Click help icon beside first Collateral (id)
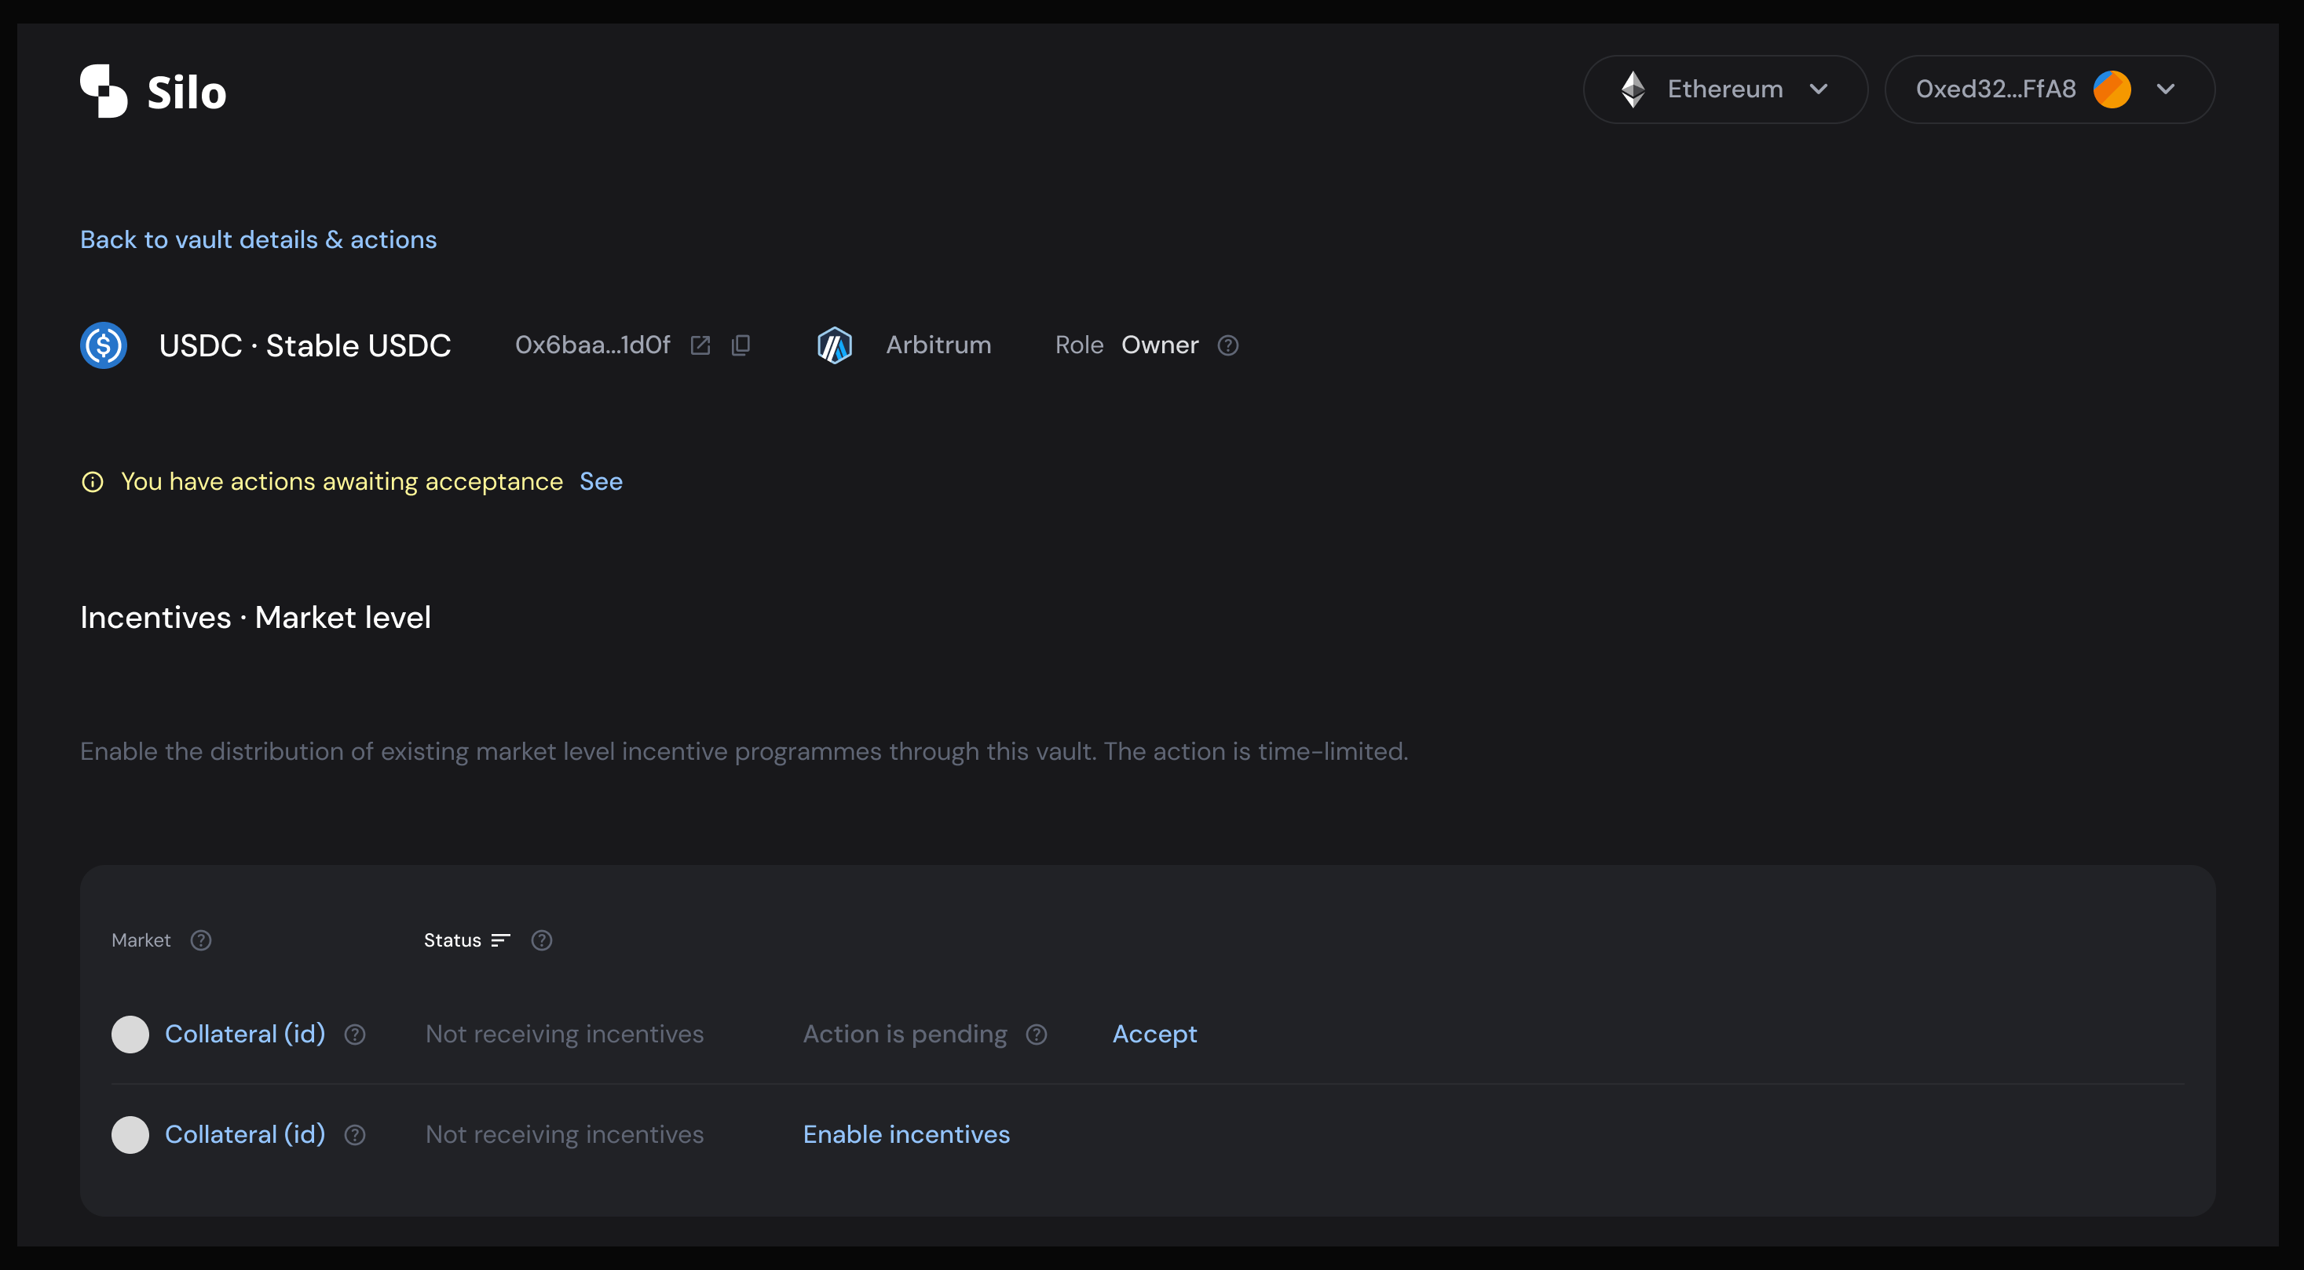This screenshot has height=1270, width=2304. pos(355,1034)
